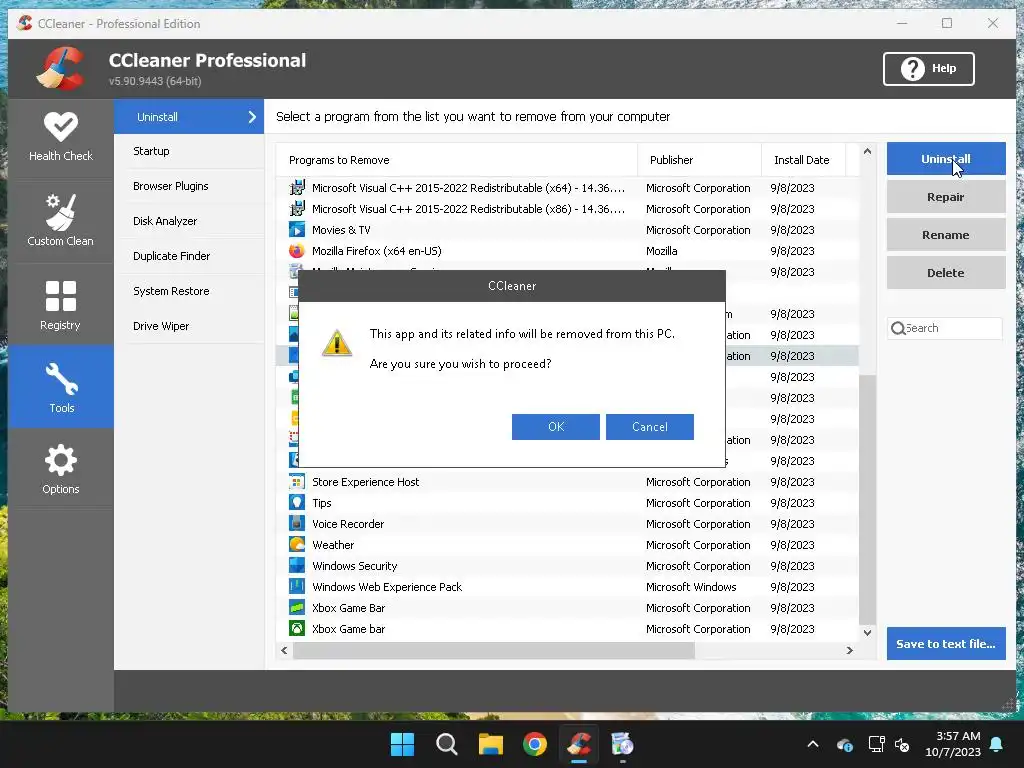Image resolution: width=1024 pixels, height=768 pixels.
Task: Click the CCleaner broom logo in header
Action: point(60,68)
